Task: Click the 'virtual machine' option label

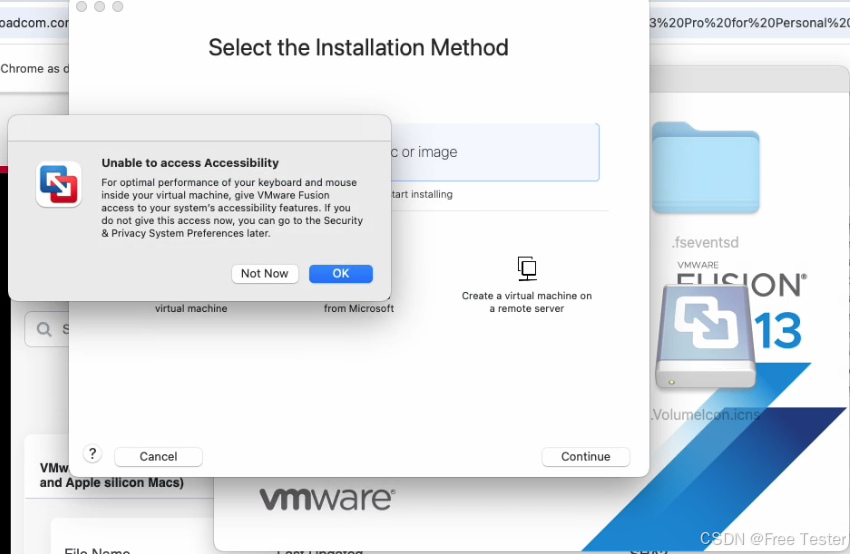Action: tap(191, 308)
